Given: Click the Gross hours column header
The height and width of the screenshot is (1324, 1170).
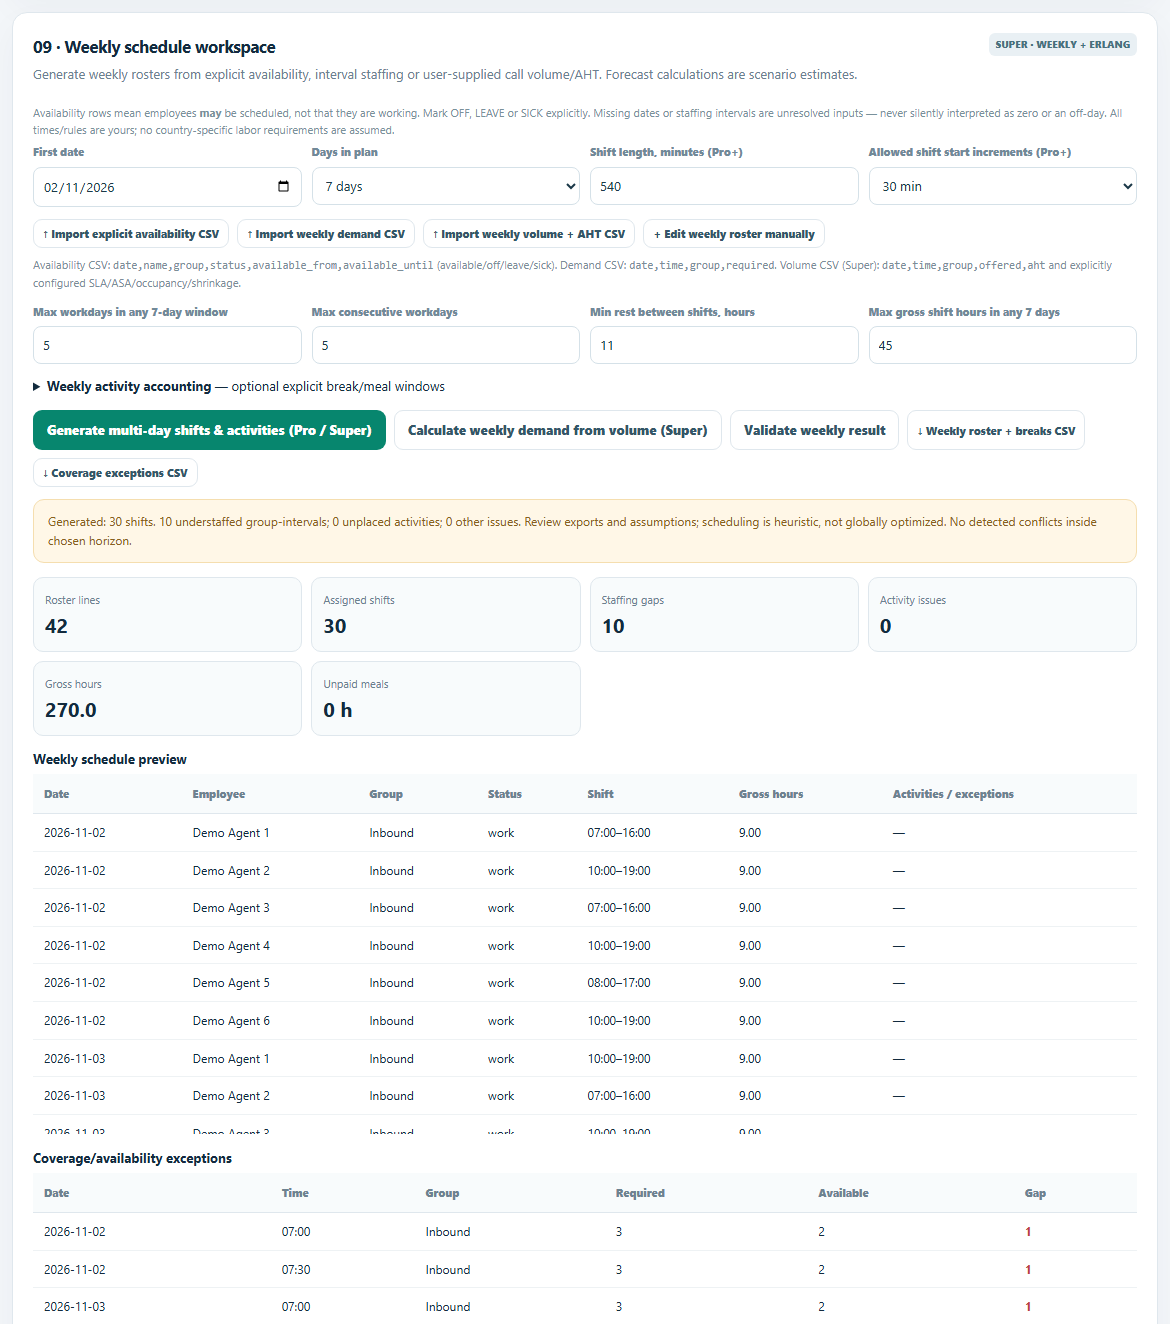Looking at the screenshot, I should tap(771, 794).
